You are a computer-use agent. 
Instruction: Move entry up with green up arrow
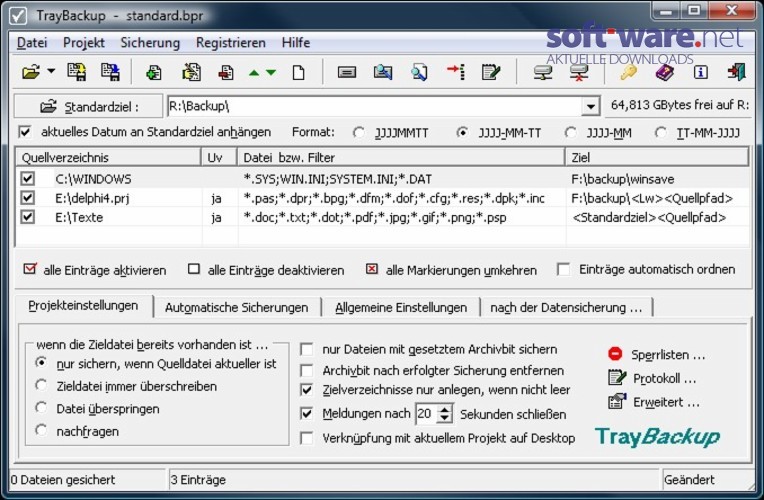click(x=254, y=73)
